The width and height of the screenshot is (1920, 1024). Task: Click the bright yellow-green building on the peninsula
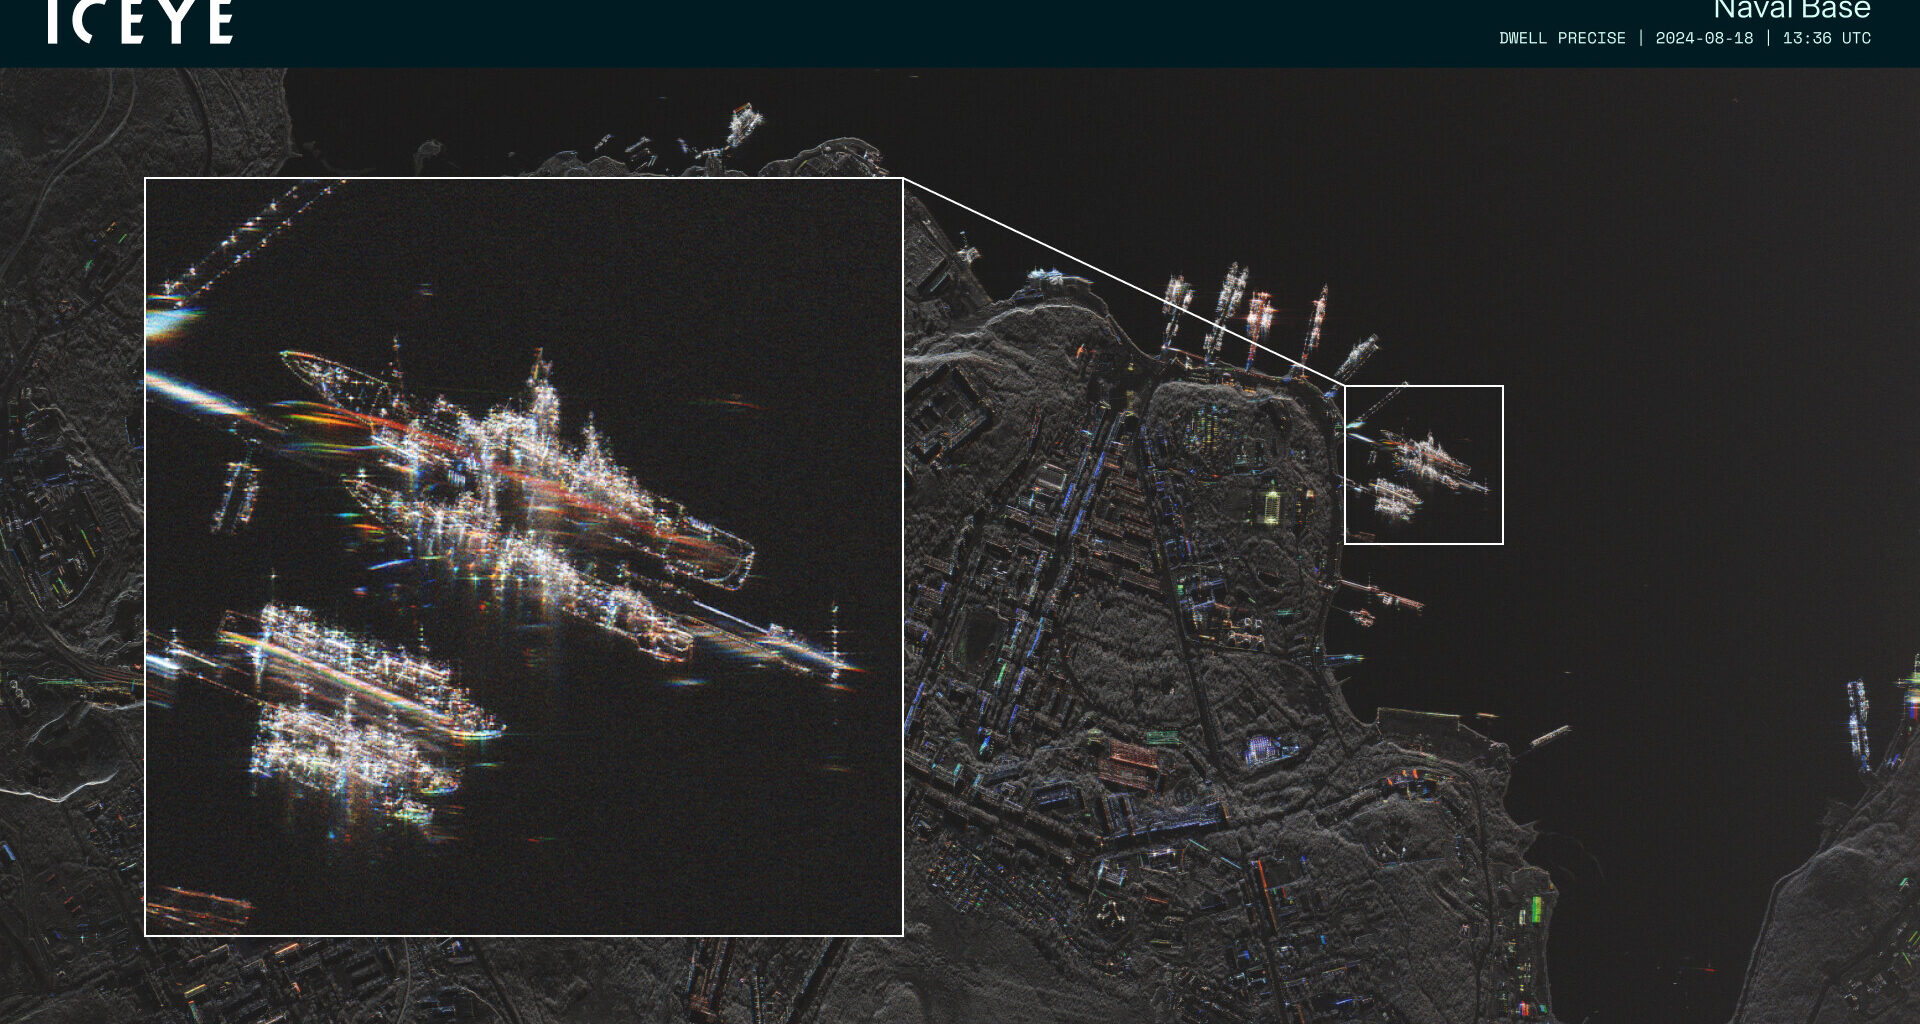(x=1271, y=505)
